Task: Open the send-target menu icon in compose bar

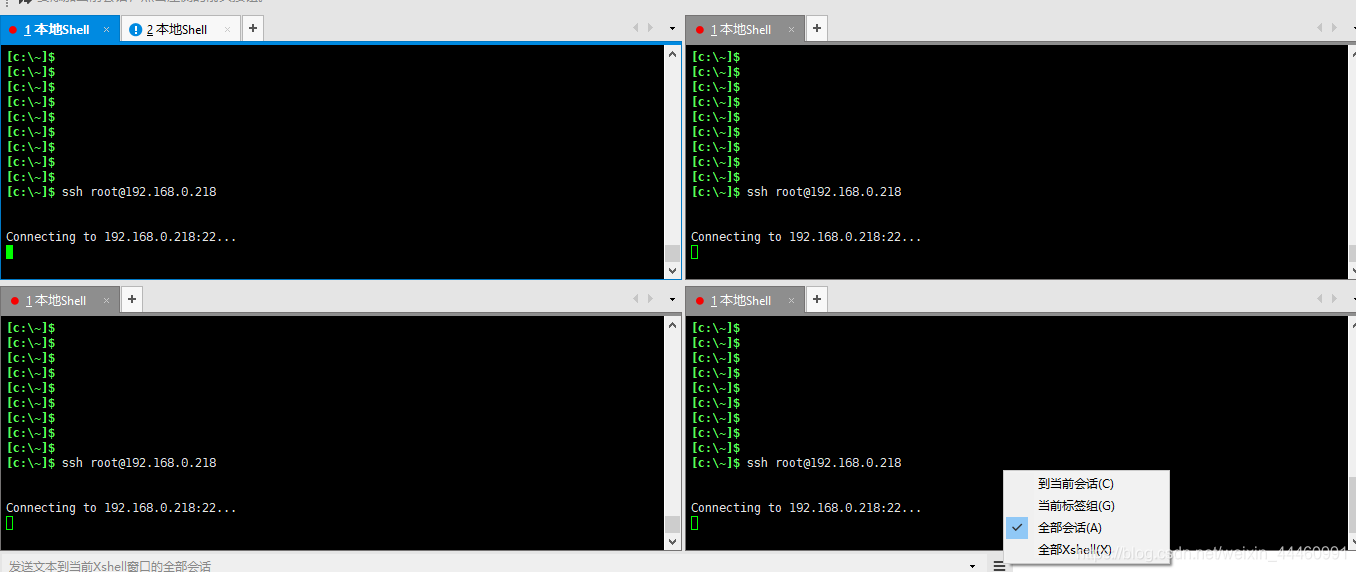Action: click(x=998, y=565)
